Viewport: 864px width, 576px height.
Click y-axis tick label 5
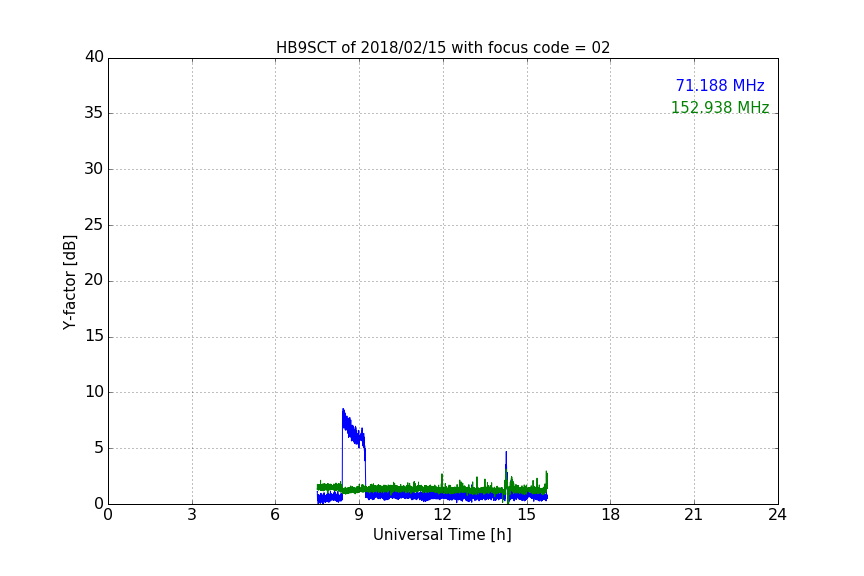coord(99,448)
